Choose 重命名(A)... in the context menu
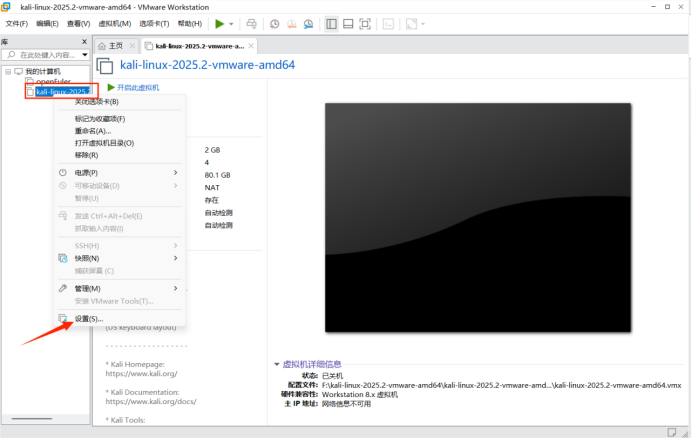This screenshot has height=438, width=691. pyautogui.click(x=93, y=131)
